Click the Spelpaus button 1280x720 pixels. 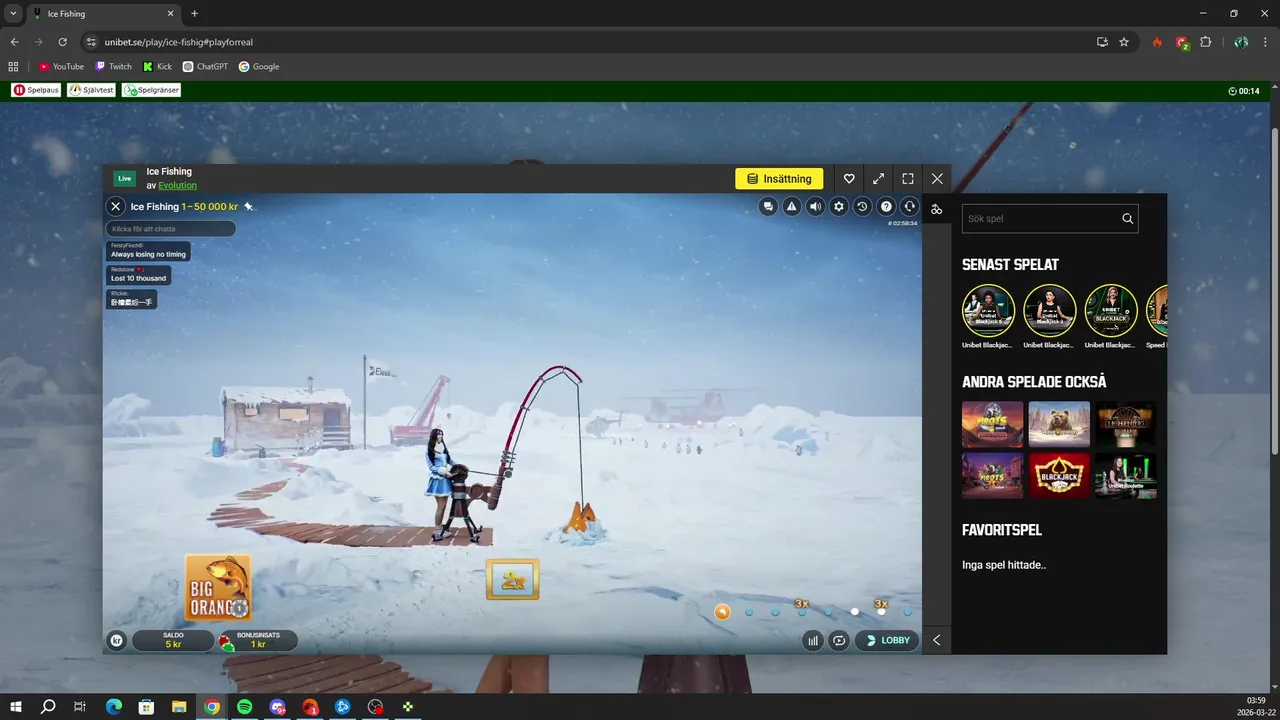[36, 90]
